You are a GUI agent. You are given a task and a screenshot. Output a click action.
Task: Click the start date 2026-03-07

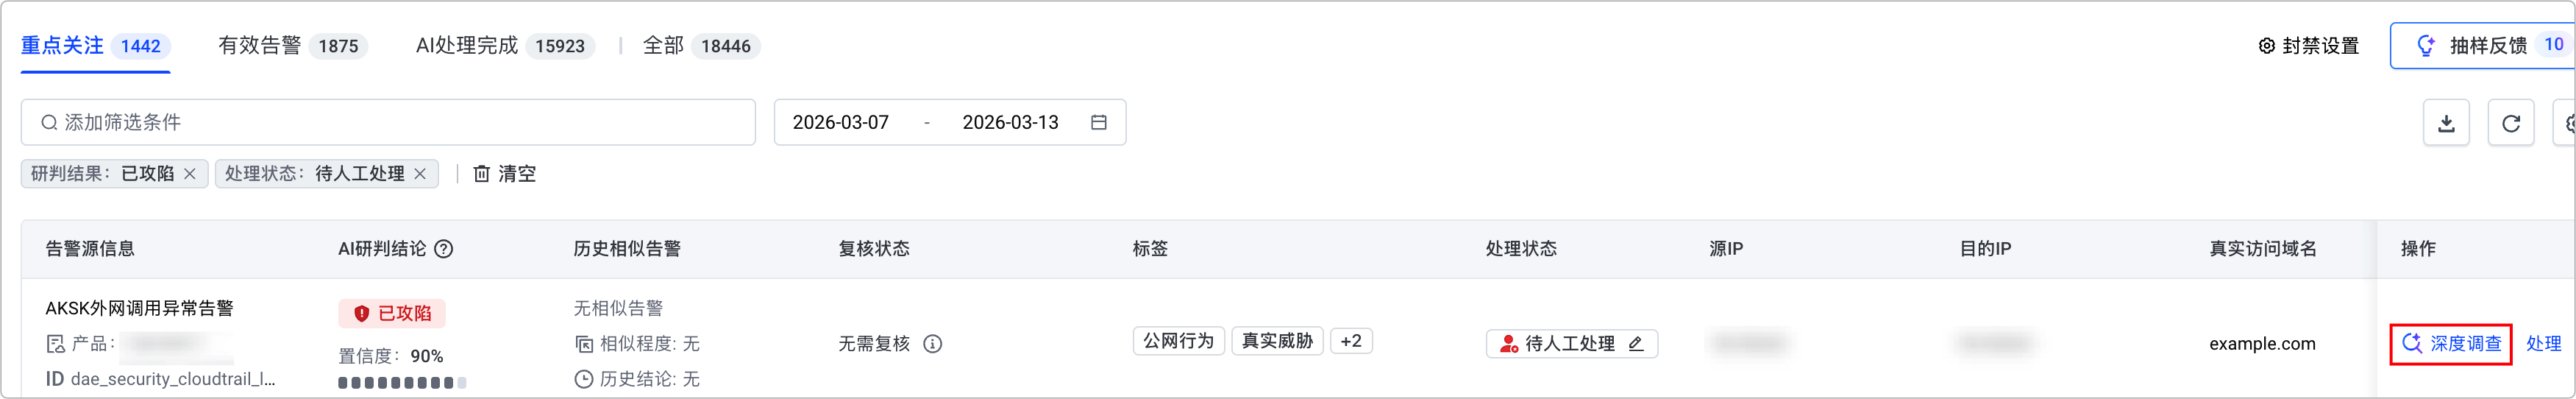(840, 122)
